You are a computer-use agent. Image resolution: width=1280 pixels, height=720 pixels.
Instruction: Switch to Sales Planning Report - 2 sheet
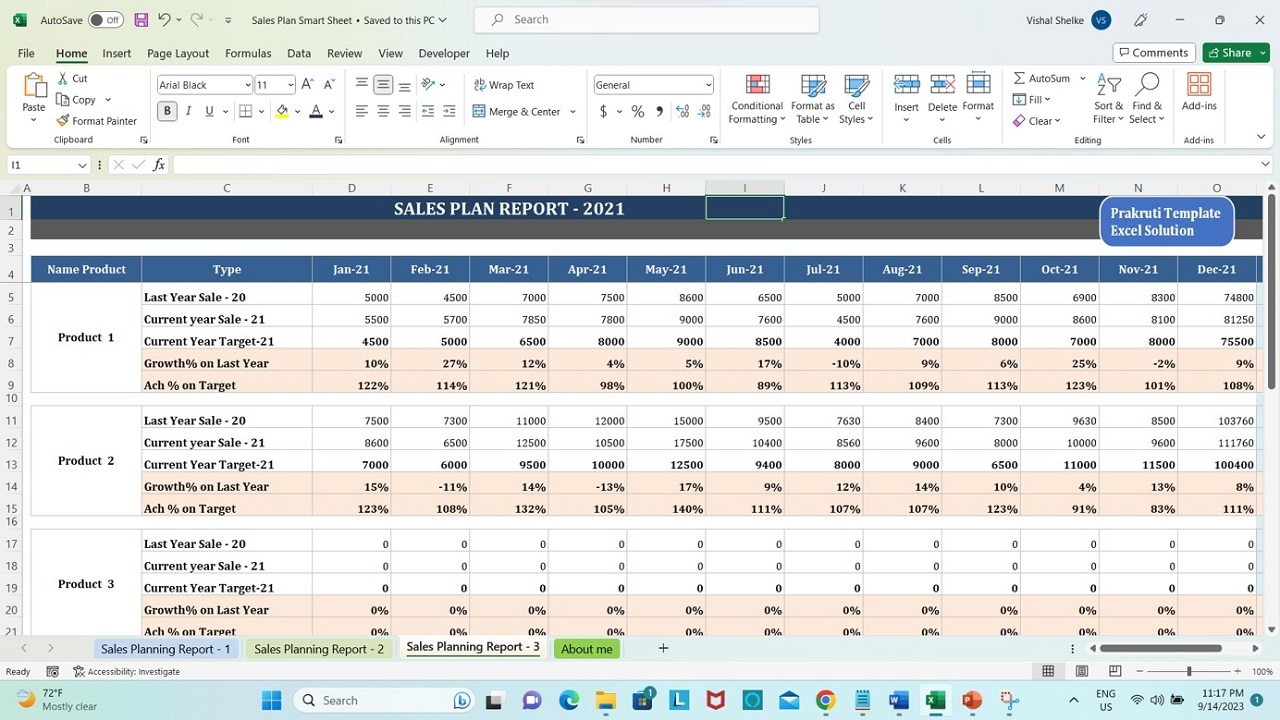tap(319, 649)
